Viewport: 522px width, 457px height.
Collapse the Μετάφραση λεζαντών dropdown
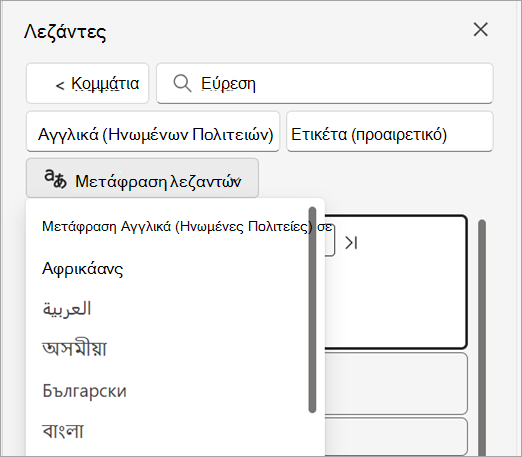142,178
